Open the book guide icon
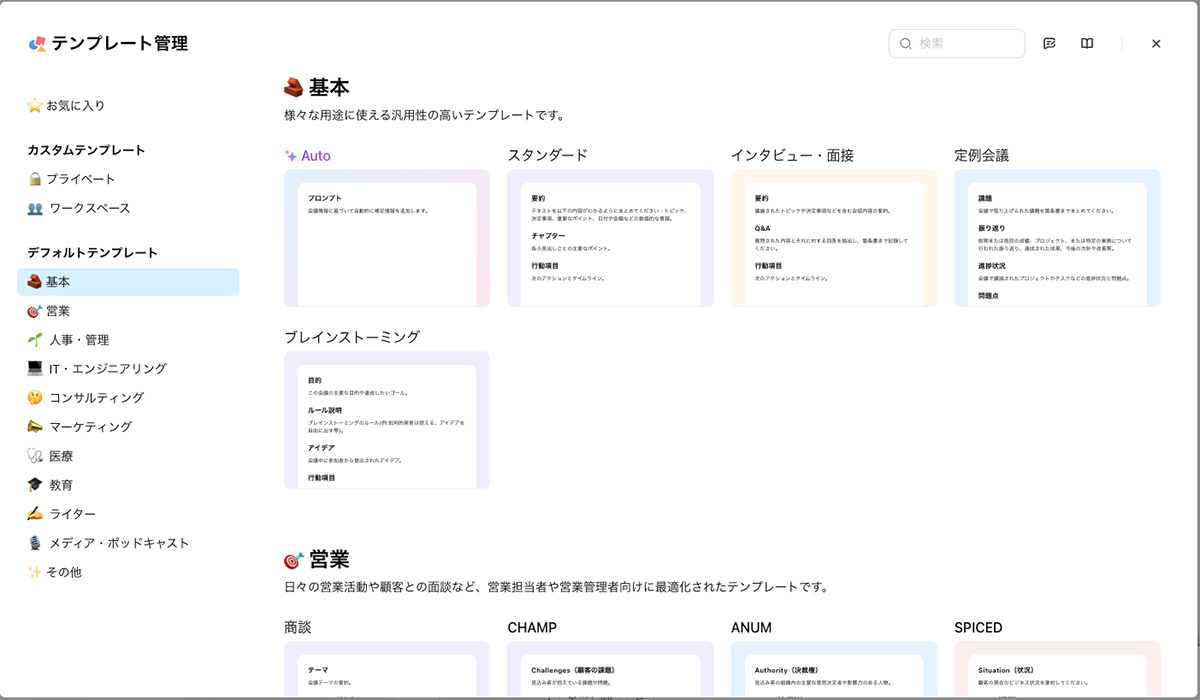 pyautogui.click(x=1087, y=44)
